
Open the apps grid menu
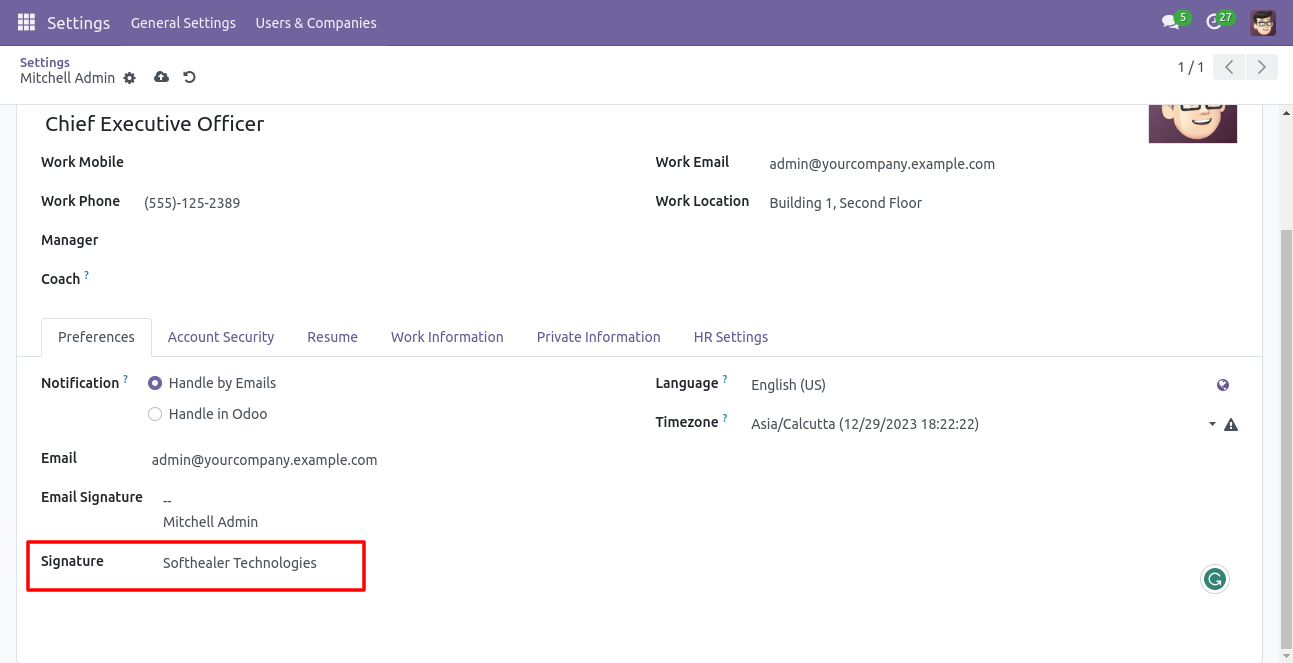tap(26, 22)
